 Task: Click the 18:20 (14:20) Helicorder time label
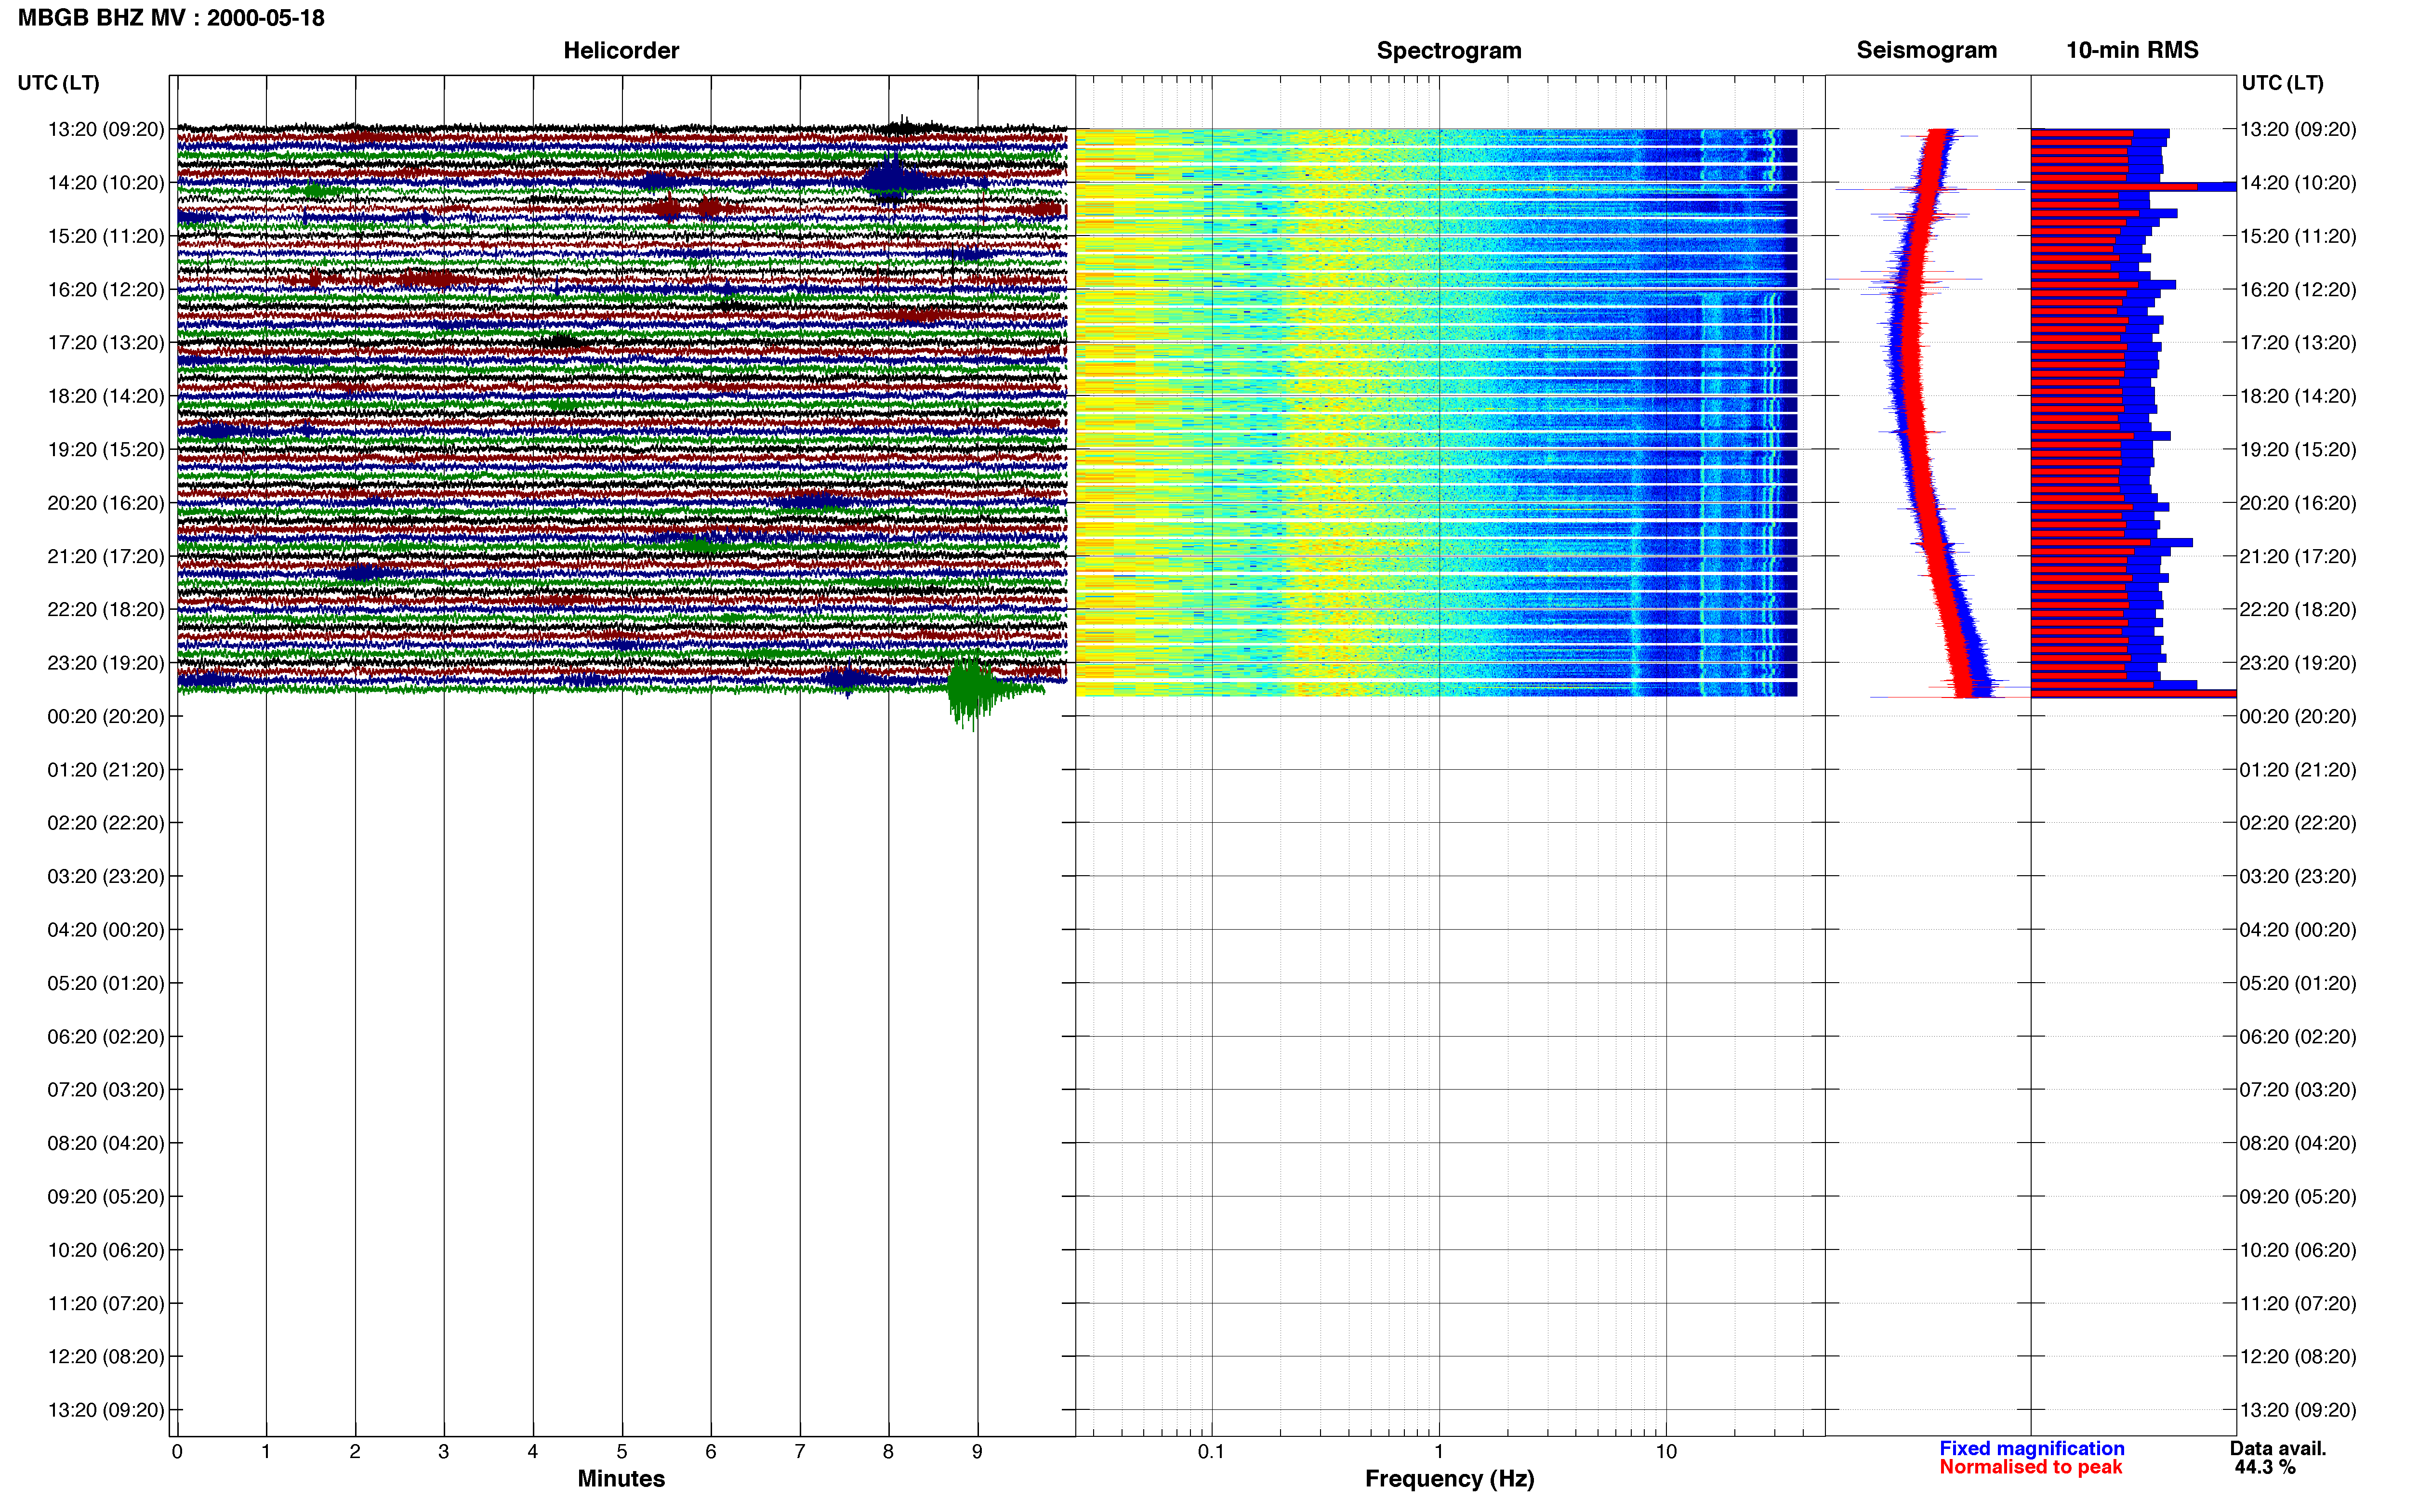pyautogui.click(x=106, y=396)
